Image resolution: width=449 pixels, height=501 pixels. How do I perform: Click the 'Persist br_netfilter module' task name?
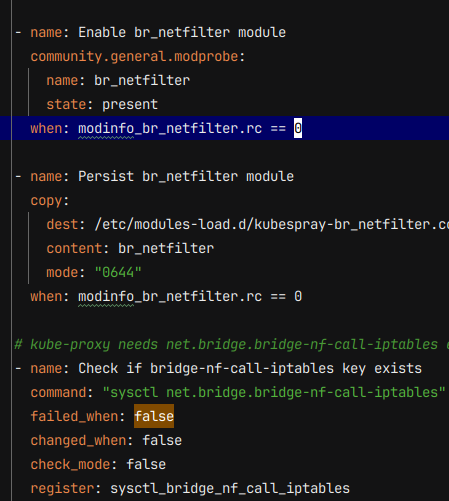click(x=186, y=176)
